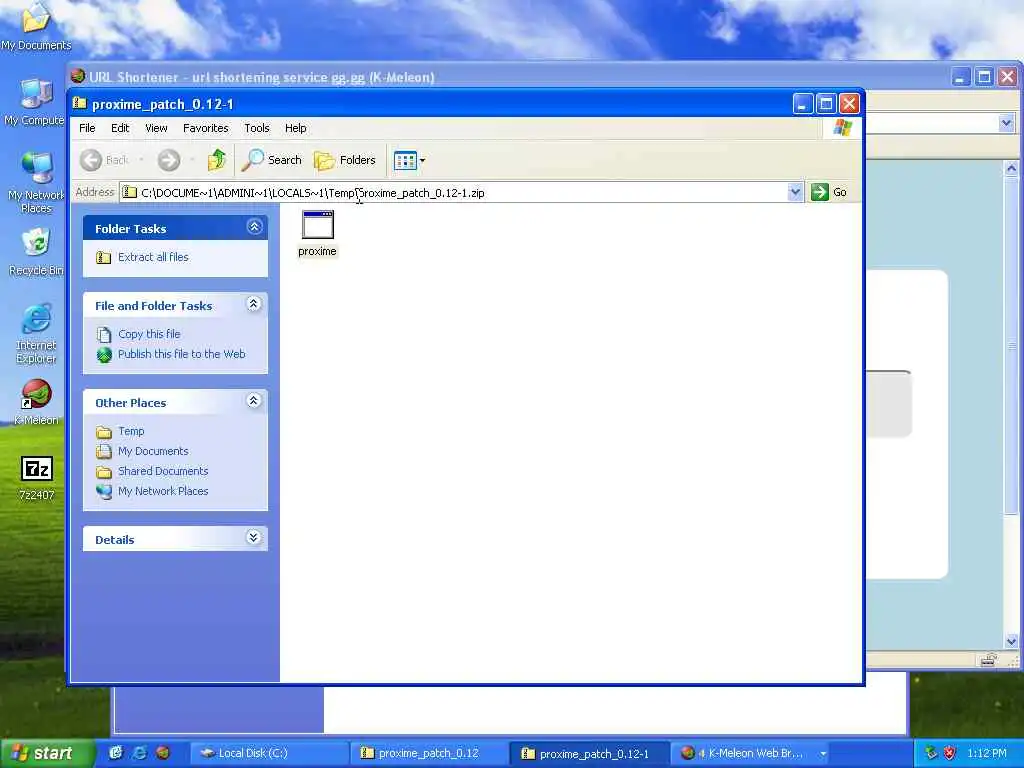
Task: Click Publish this file to the Web
Action: 182,354
